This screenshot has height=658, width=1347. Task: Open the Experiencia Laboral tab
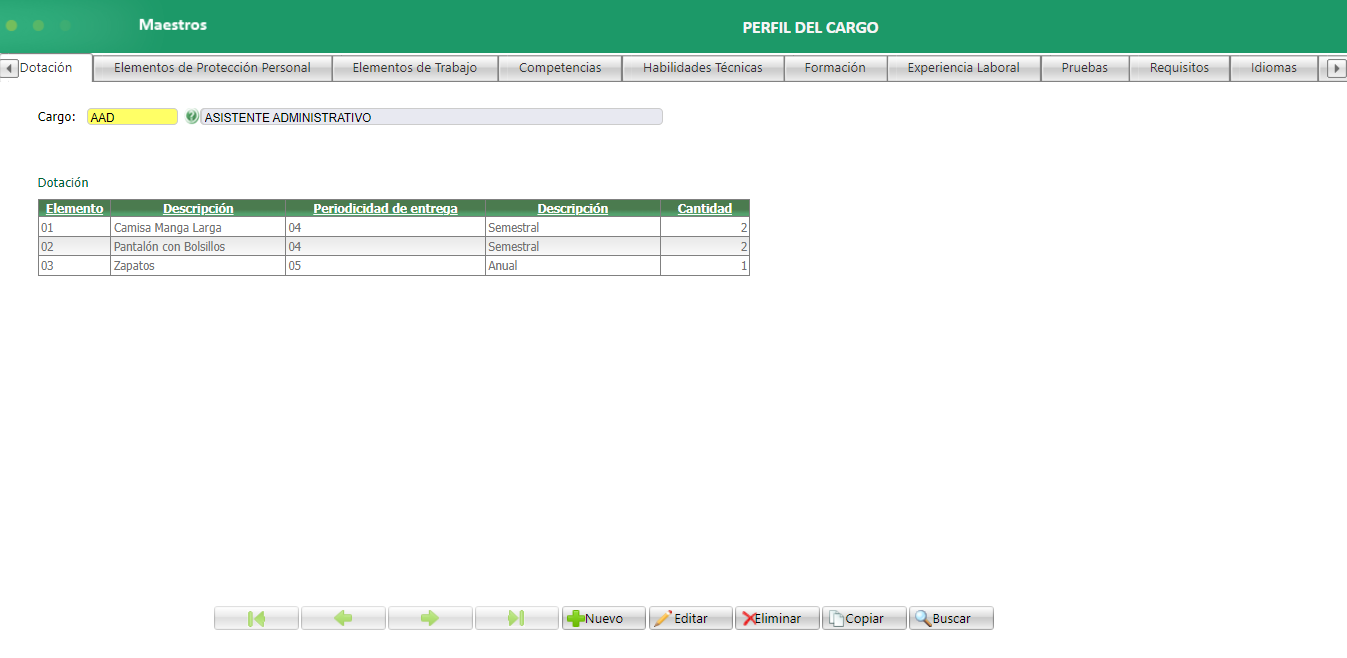[x=964, y=68]
